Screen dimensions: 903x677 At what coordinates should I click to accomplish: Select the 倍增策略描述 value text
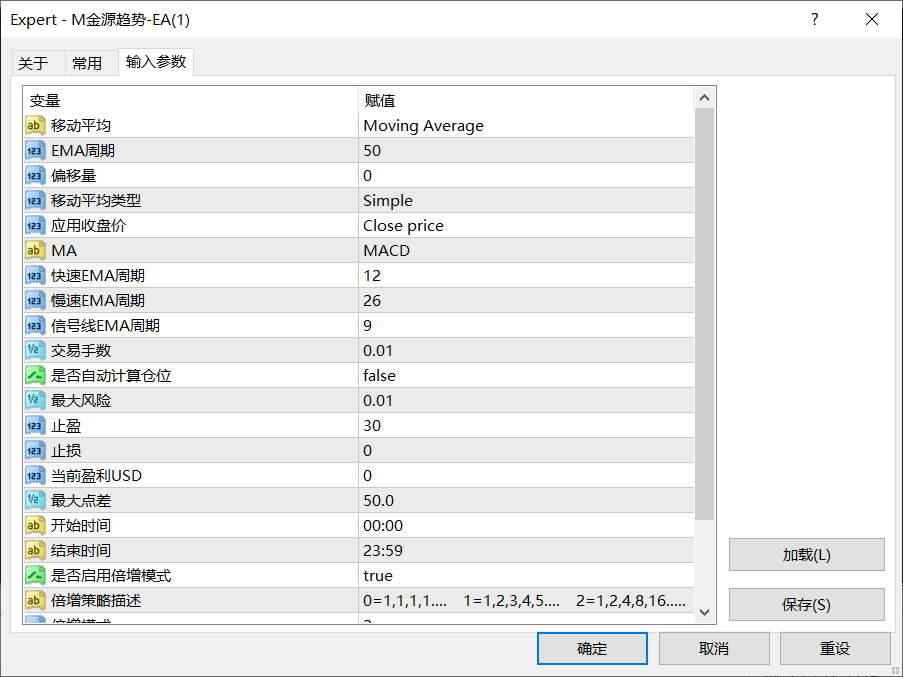pos(524,601)
